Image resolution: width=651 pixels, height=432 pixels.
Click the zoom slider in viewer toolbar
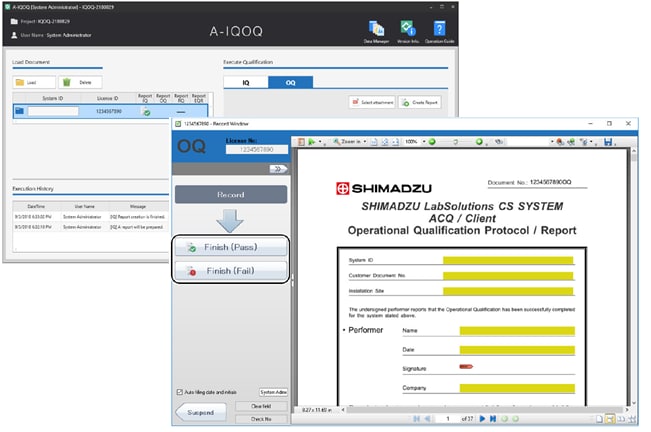[x=455, y=142]
